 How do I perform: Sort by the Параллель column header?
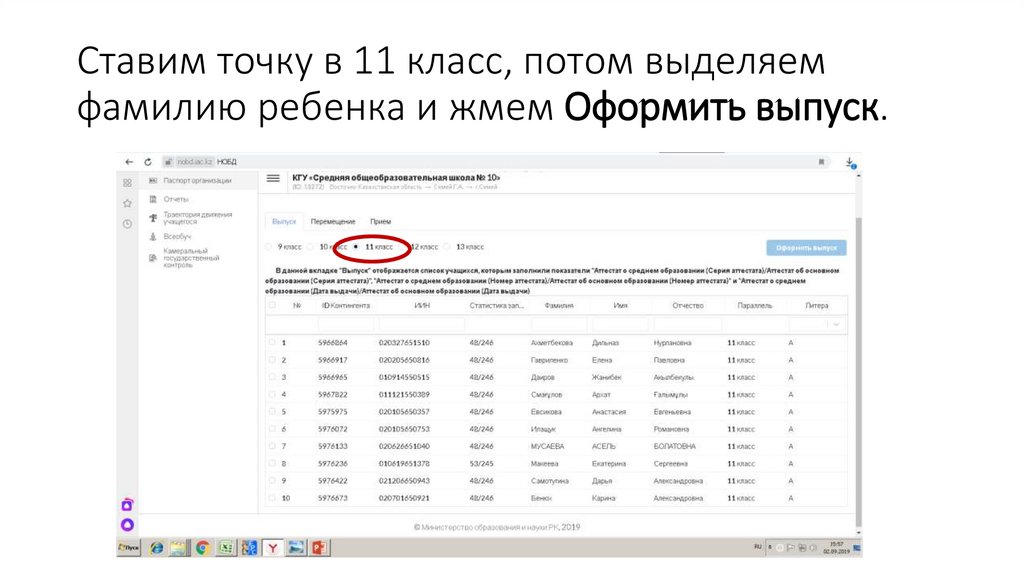tap(754, 306)
